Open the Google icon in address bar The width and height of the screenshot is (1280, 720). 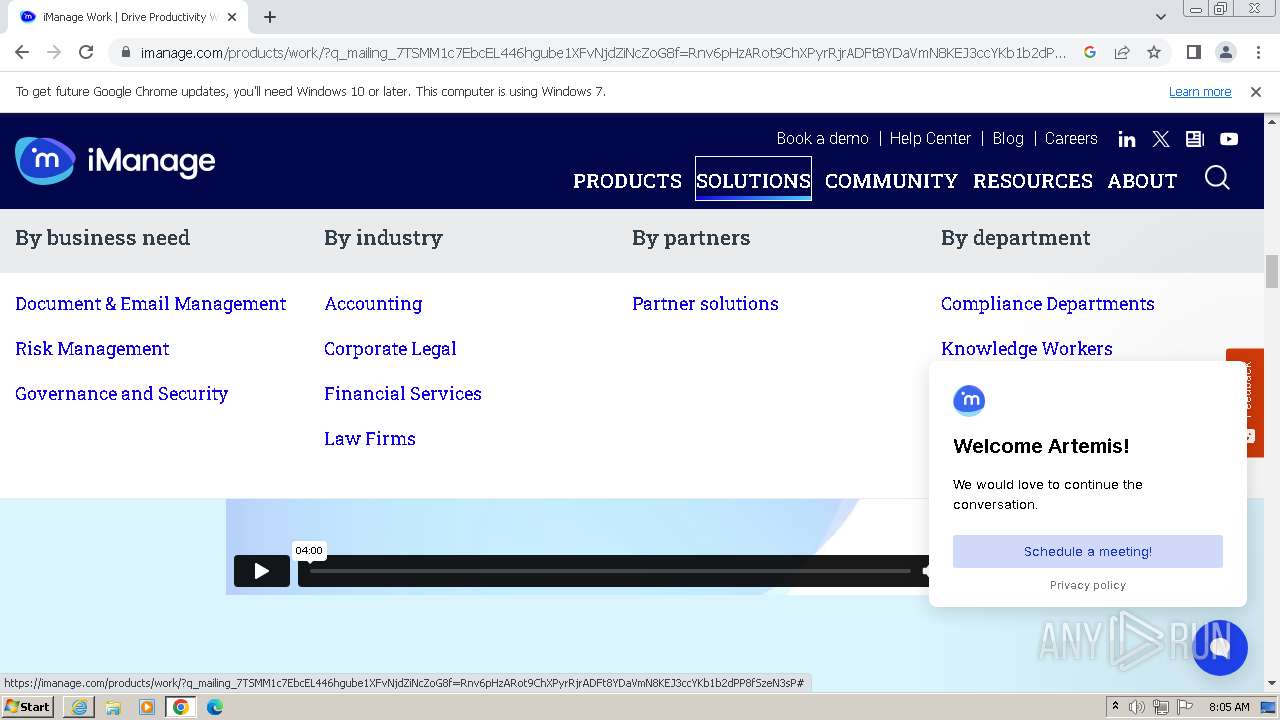click(1090, 52)
